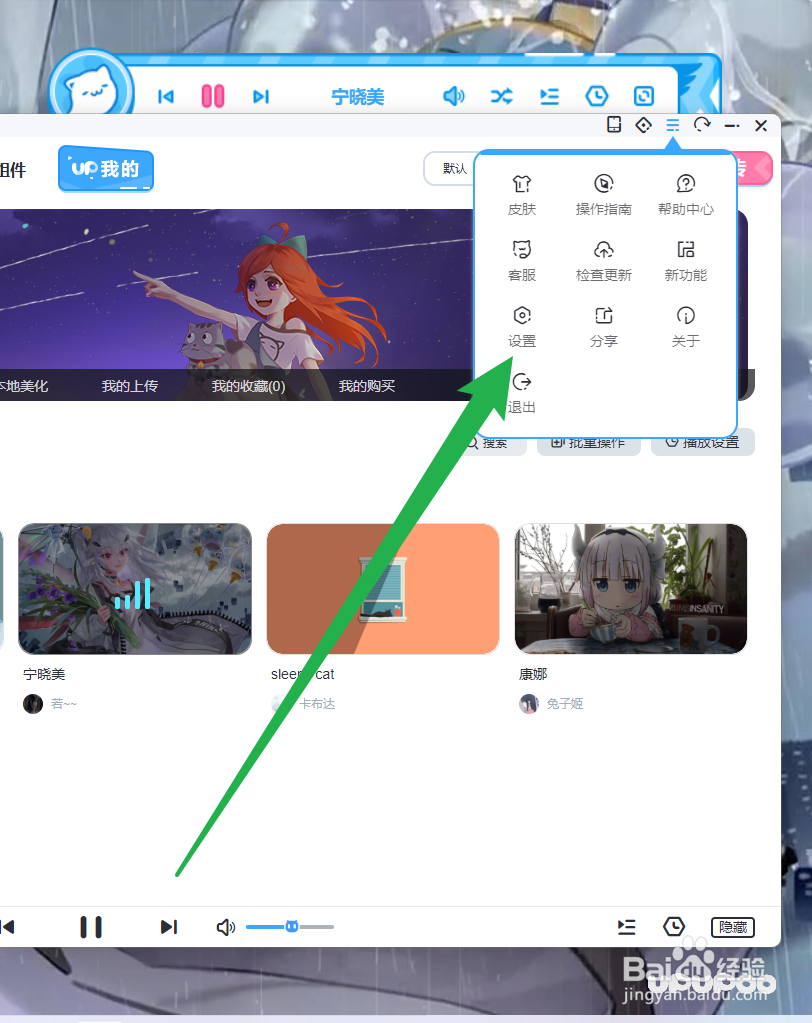This screenshot has height=1023, width=812.
Task: Skip to next wallpaper in bottom bar
Action: point(169,927)
